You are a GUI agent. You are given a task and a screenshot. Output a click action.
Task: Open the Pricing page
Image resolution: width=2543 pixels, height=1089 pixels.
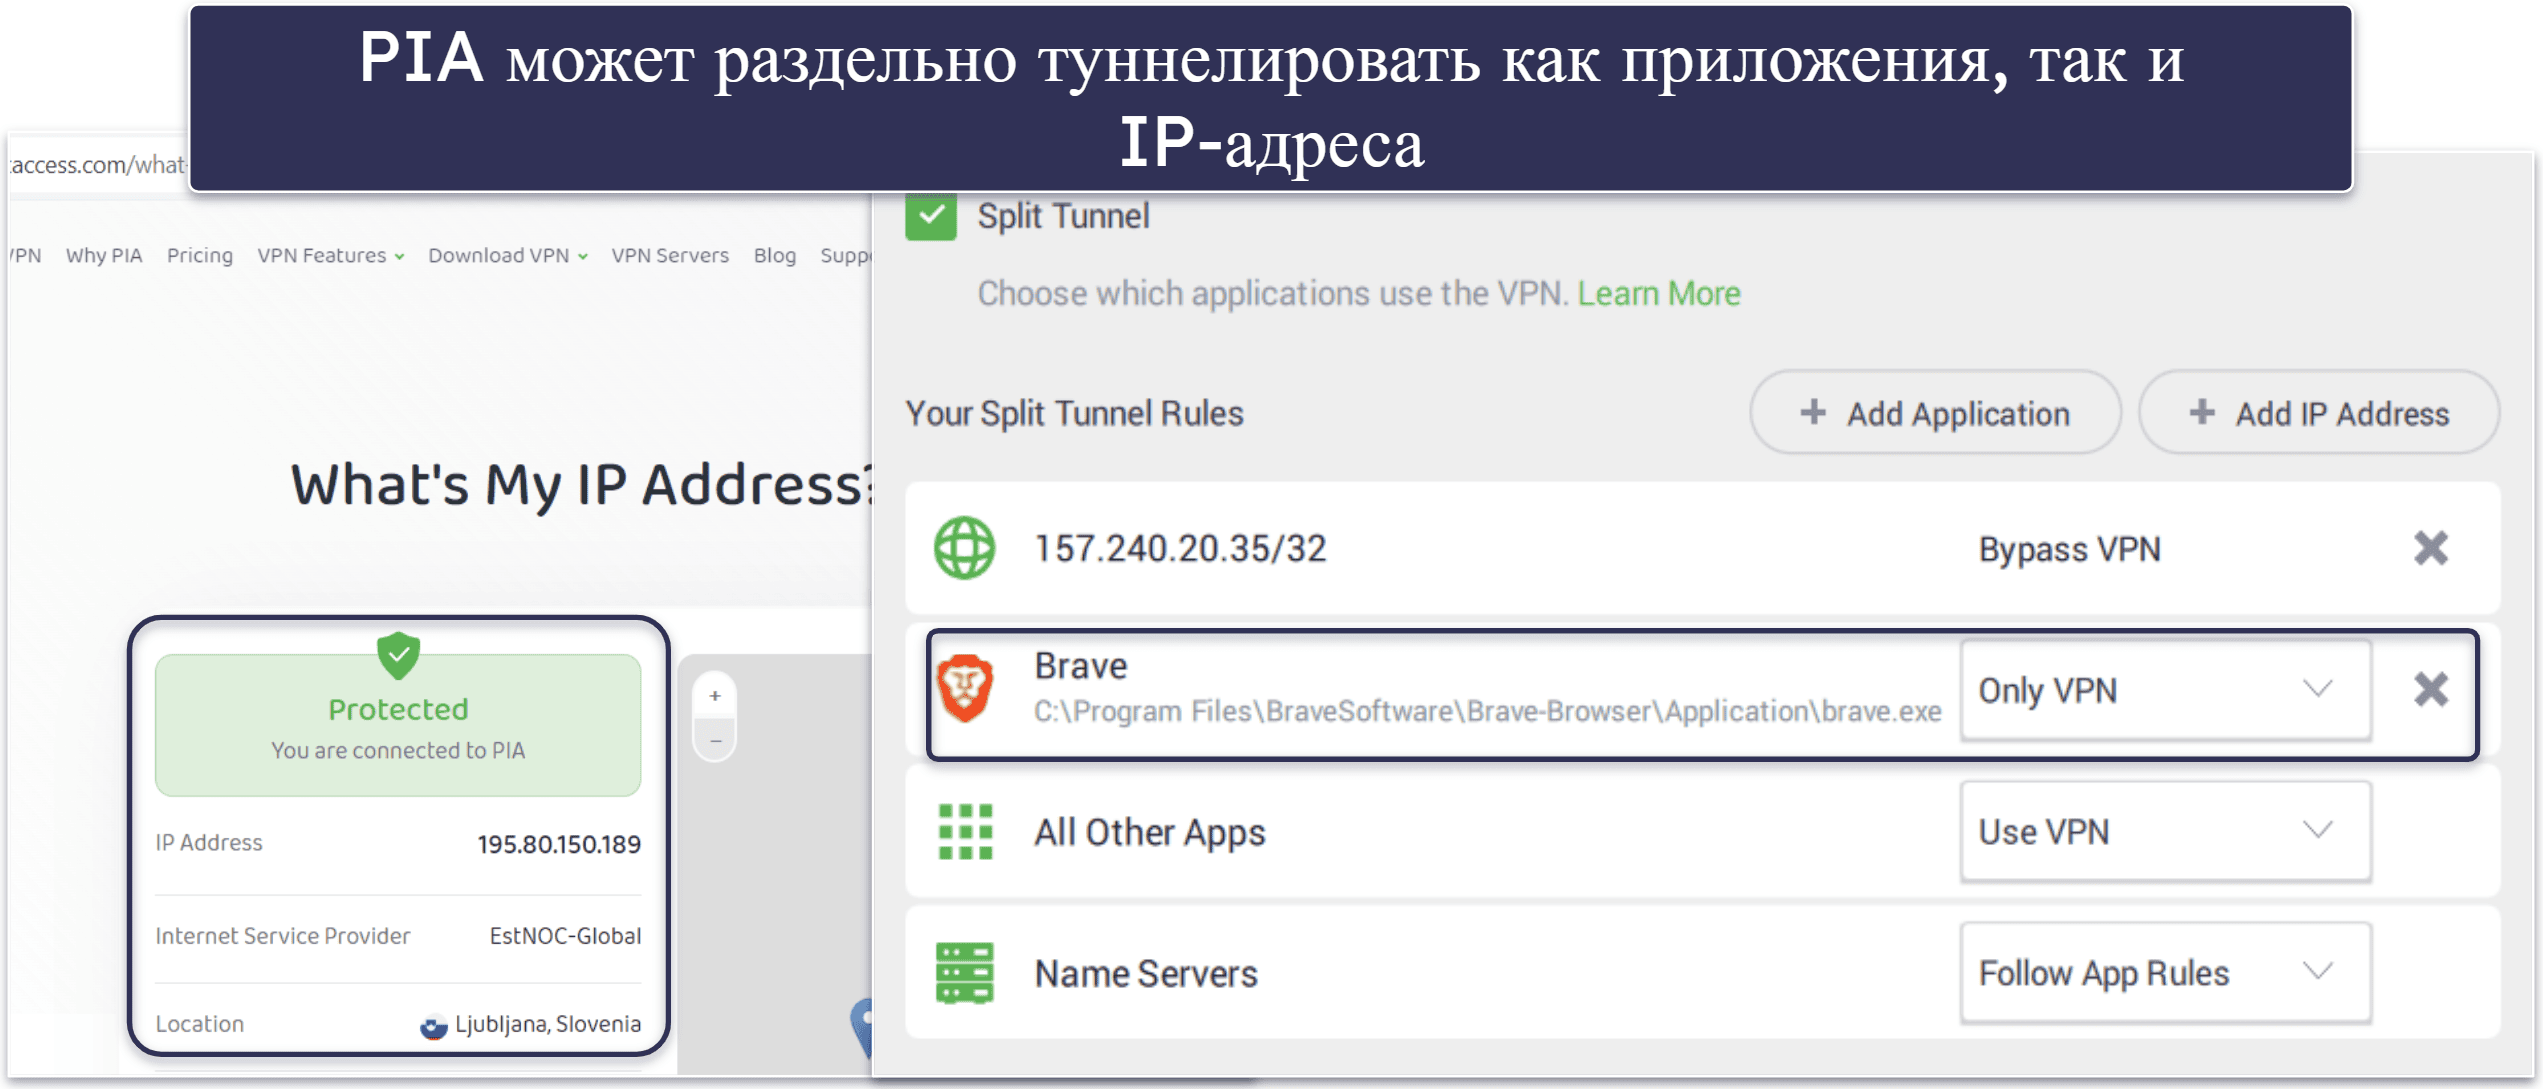200,256
